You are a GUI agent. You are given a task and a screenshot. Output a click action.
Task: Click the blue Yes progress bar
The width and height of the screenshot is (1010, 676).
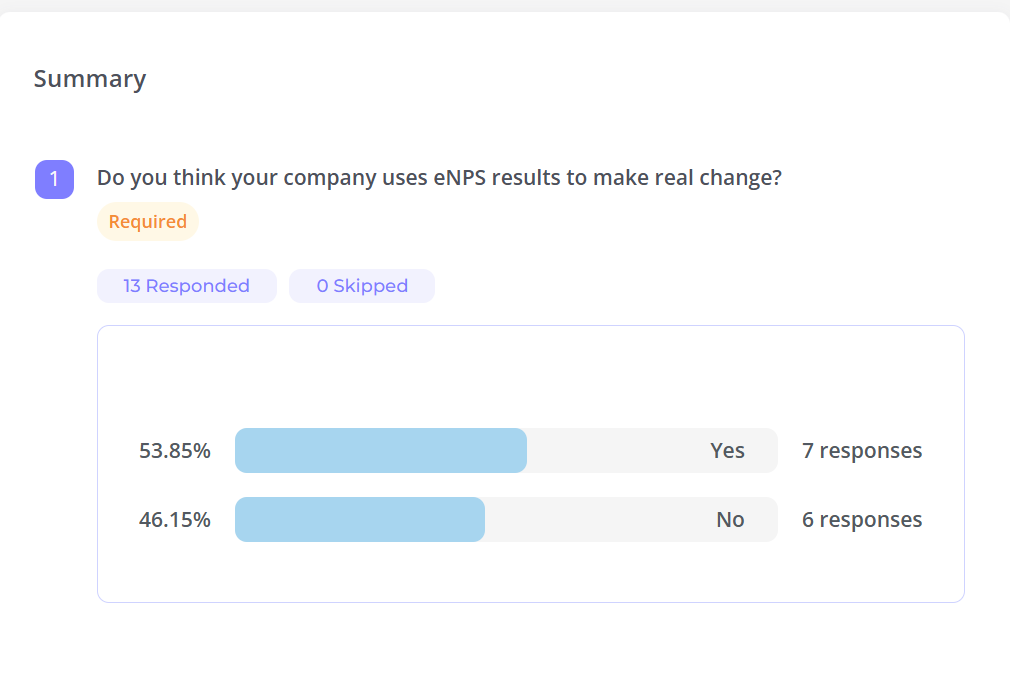click(x=380, y=451)
